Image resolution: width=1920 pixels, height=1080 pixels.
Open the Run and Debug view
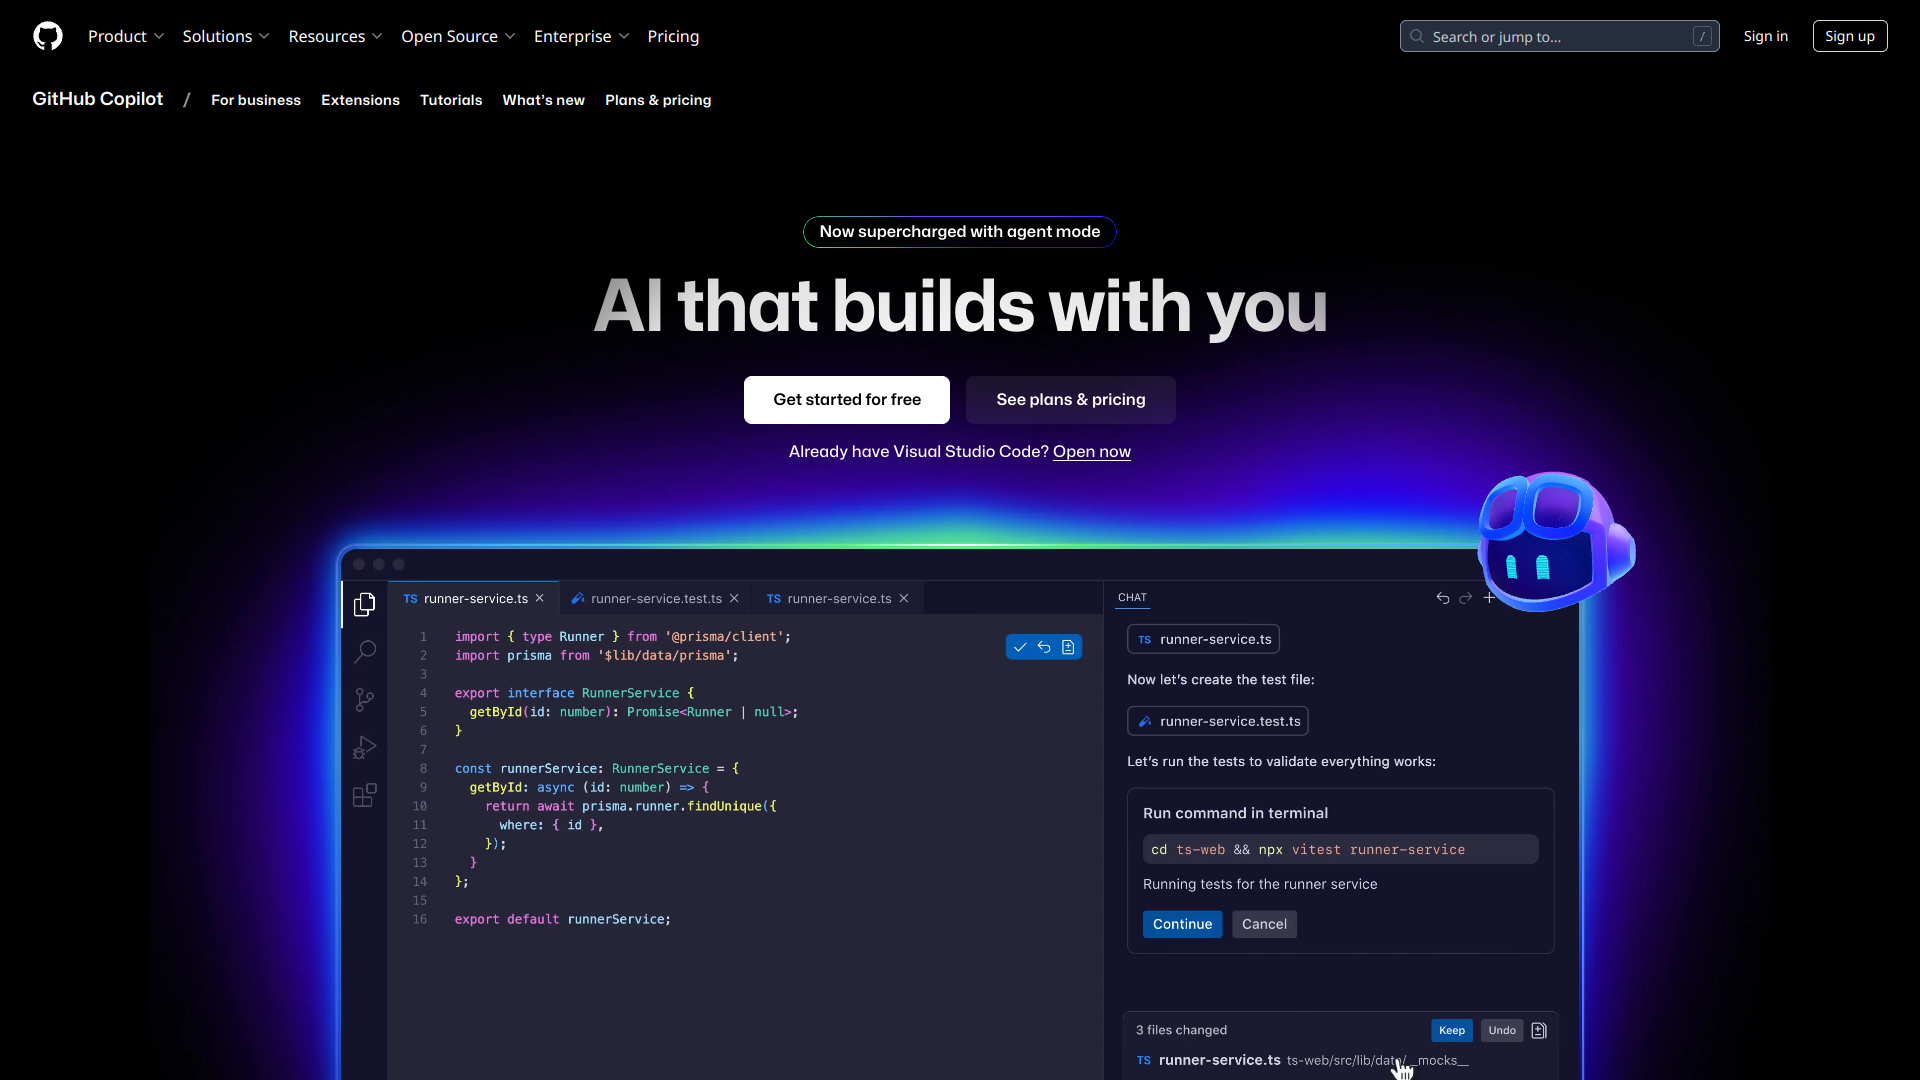click(364, 747)
